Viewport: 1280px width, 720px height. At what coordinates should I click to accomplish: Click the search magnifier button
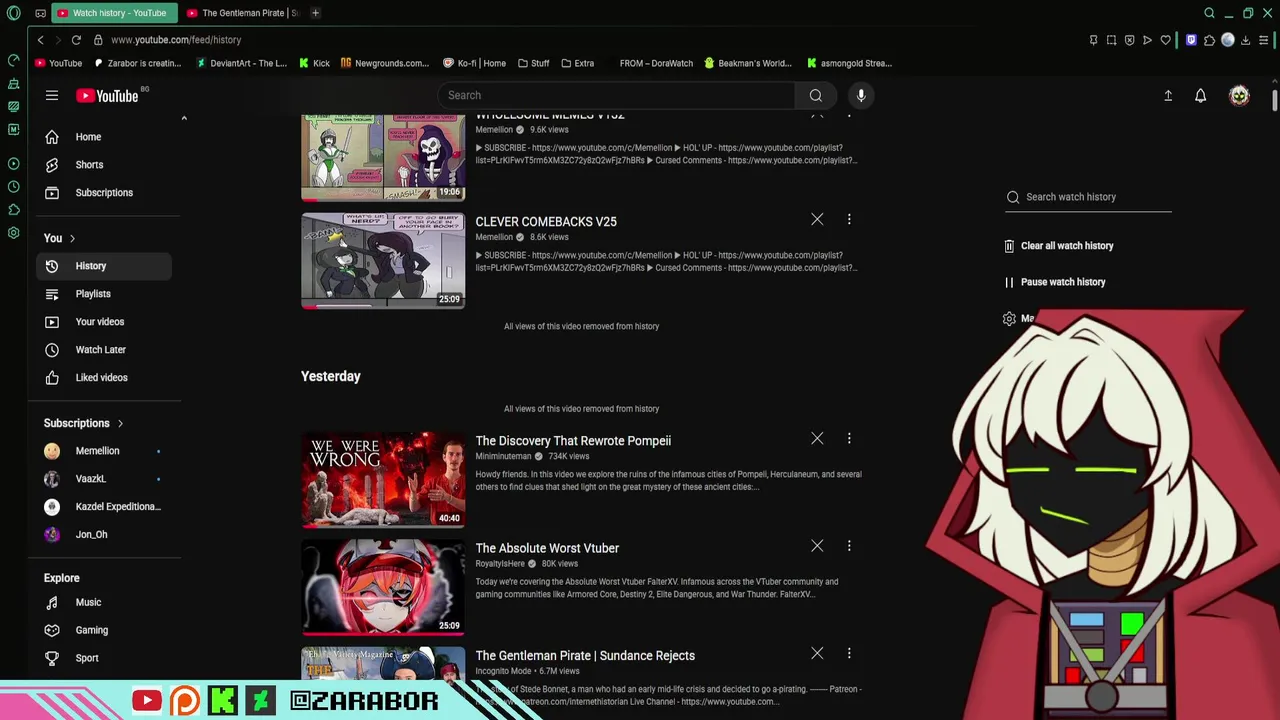coord(816,95)
